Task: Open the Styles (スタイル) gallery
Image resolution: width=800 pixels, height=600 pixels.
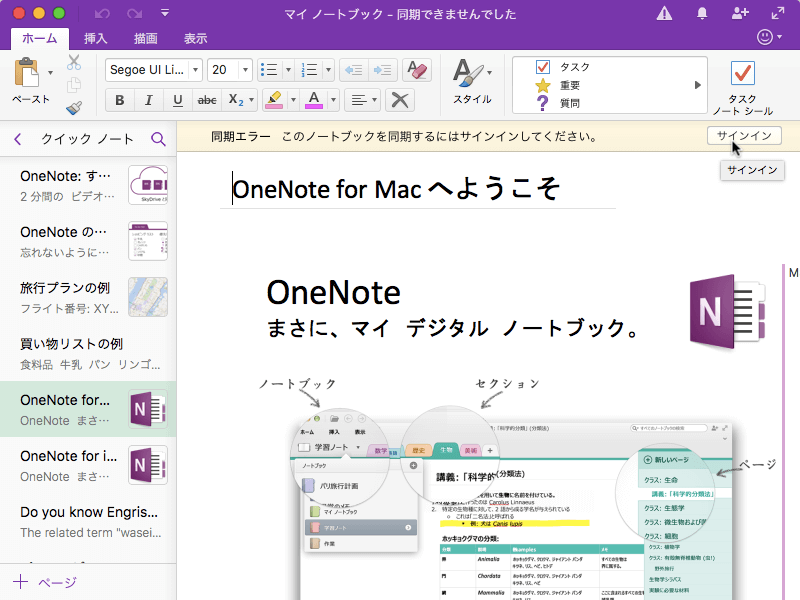Action: (472, 82)
